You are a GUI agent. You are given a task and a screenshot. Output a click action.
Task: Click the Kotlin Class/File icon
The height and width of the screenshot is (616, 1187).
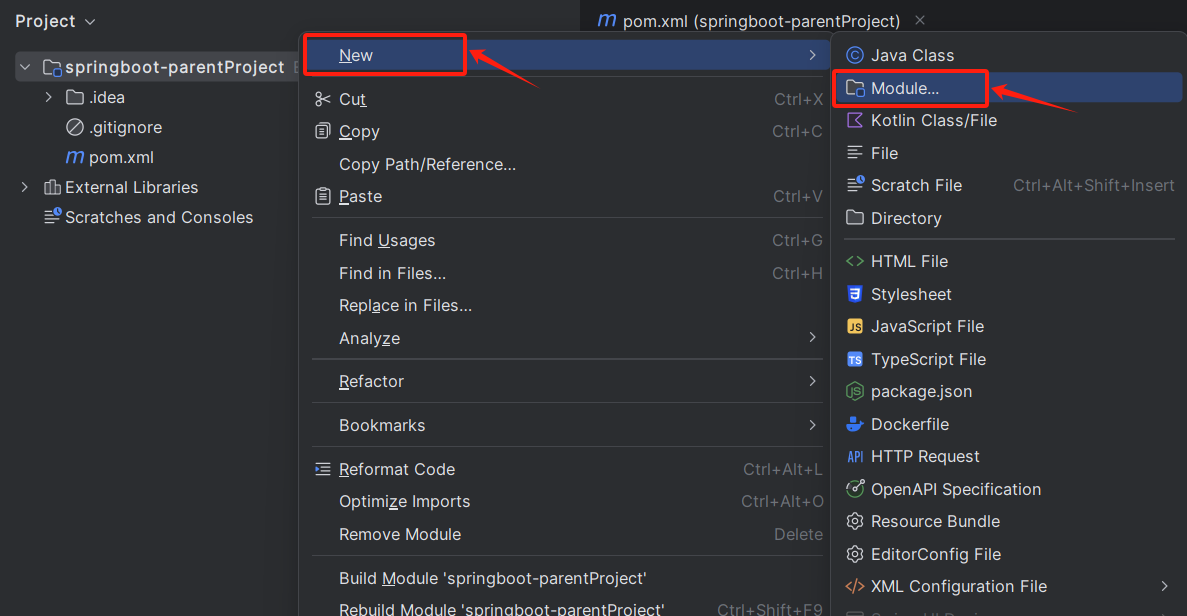(x=855, y=120)
